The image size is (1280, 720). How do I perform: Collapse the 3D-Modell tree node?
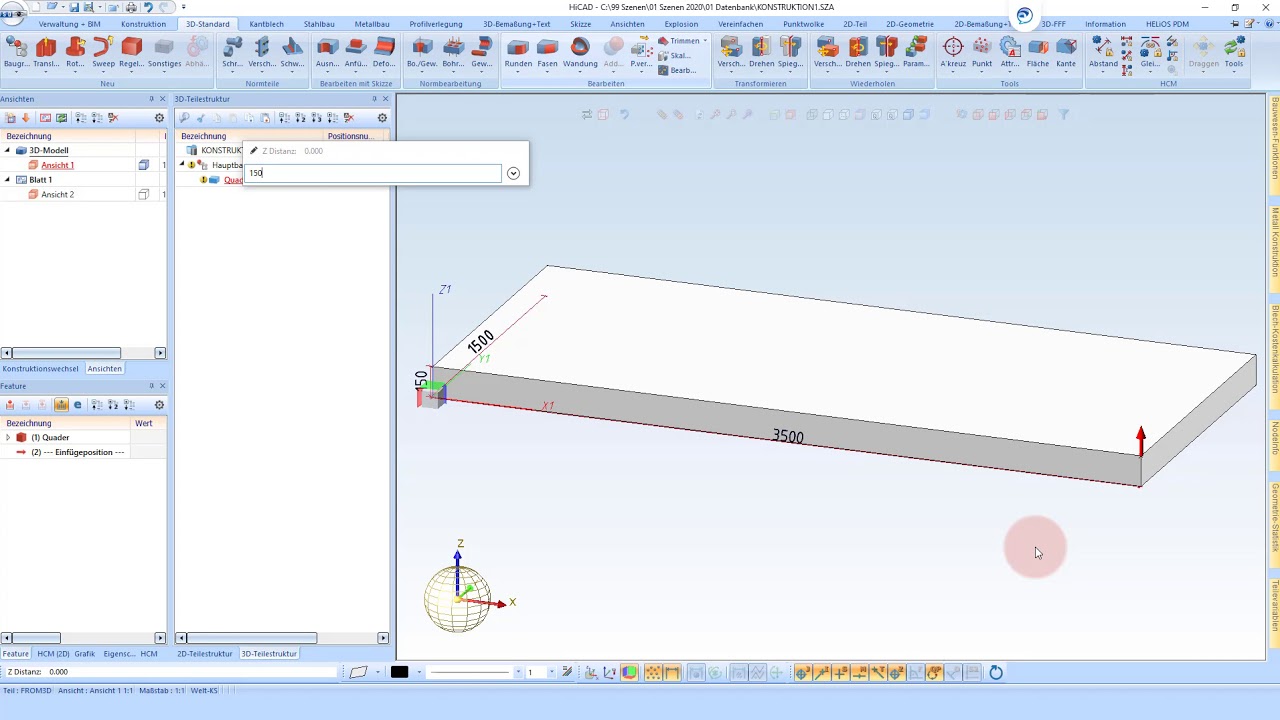click(7, 150)
